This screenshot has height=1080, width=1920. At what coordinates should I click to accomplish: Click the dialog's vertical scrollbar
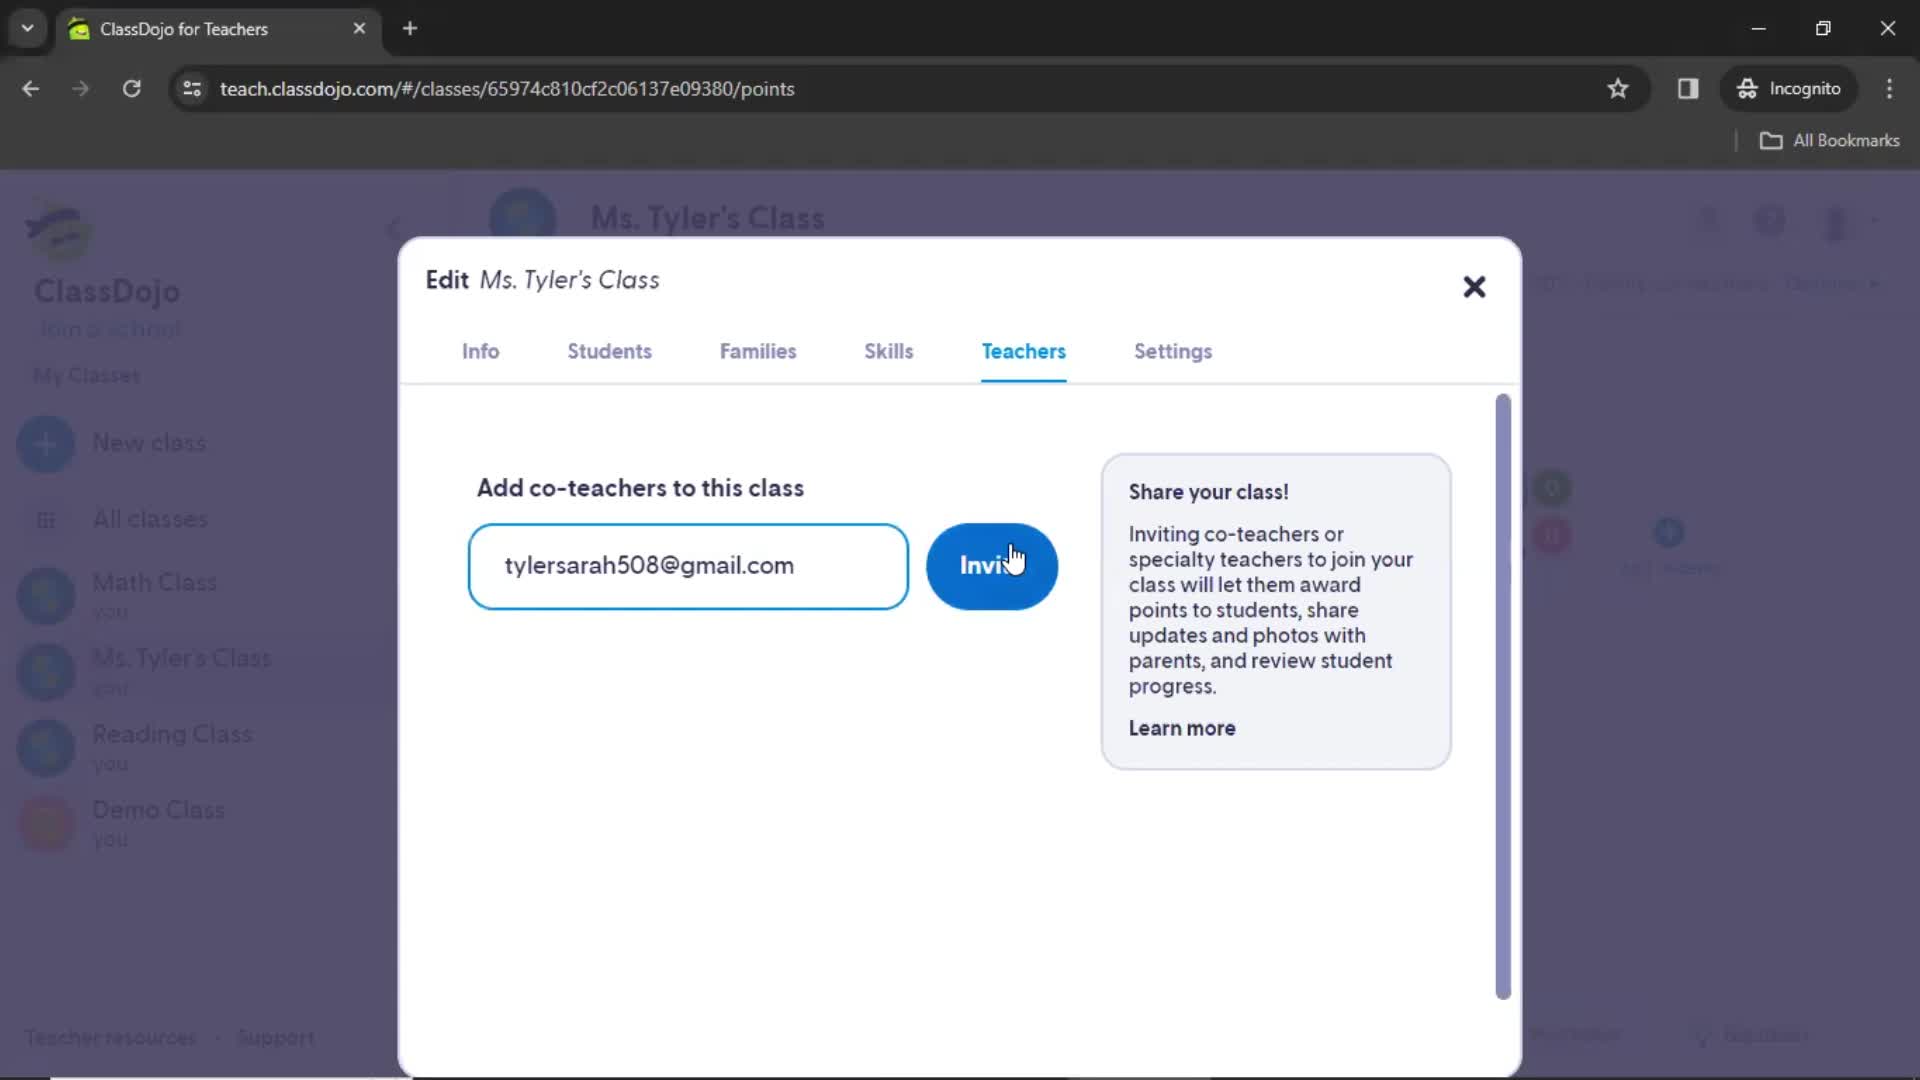point(1502,696)
